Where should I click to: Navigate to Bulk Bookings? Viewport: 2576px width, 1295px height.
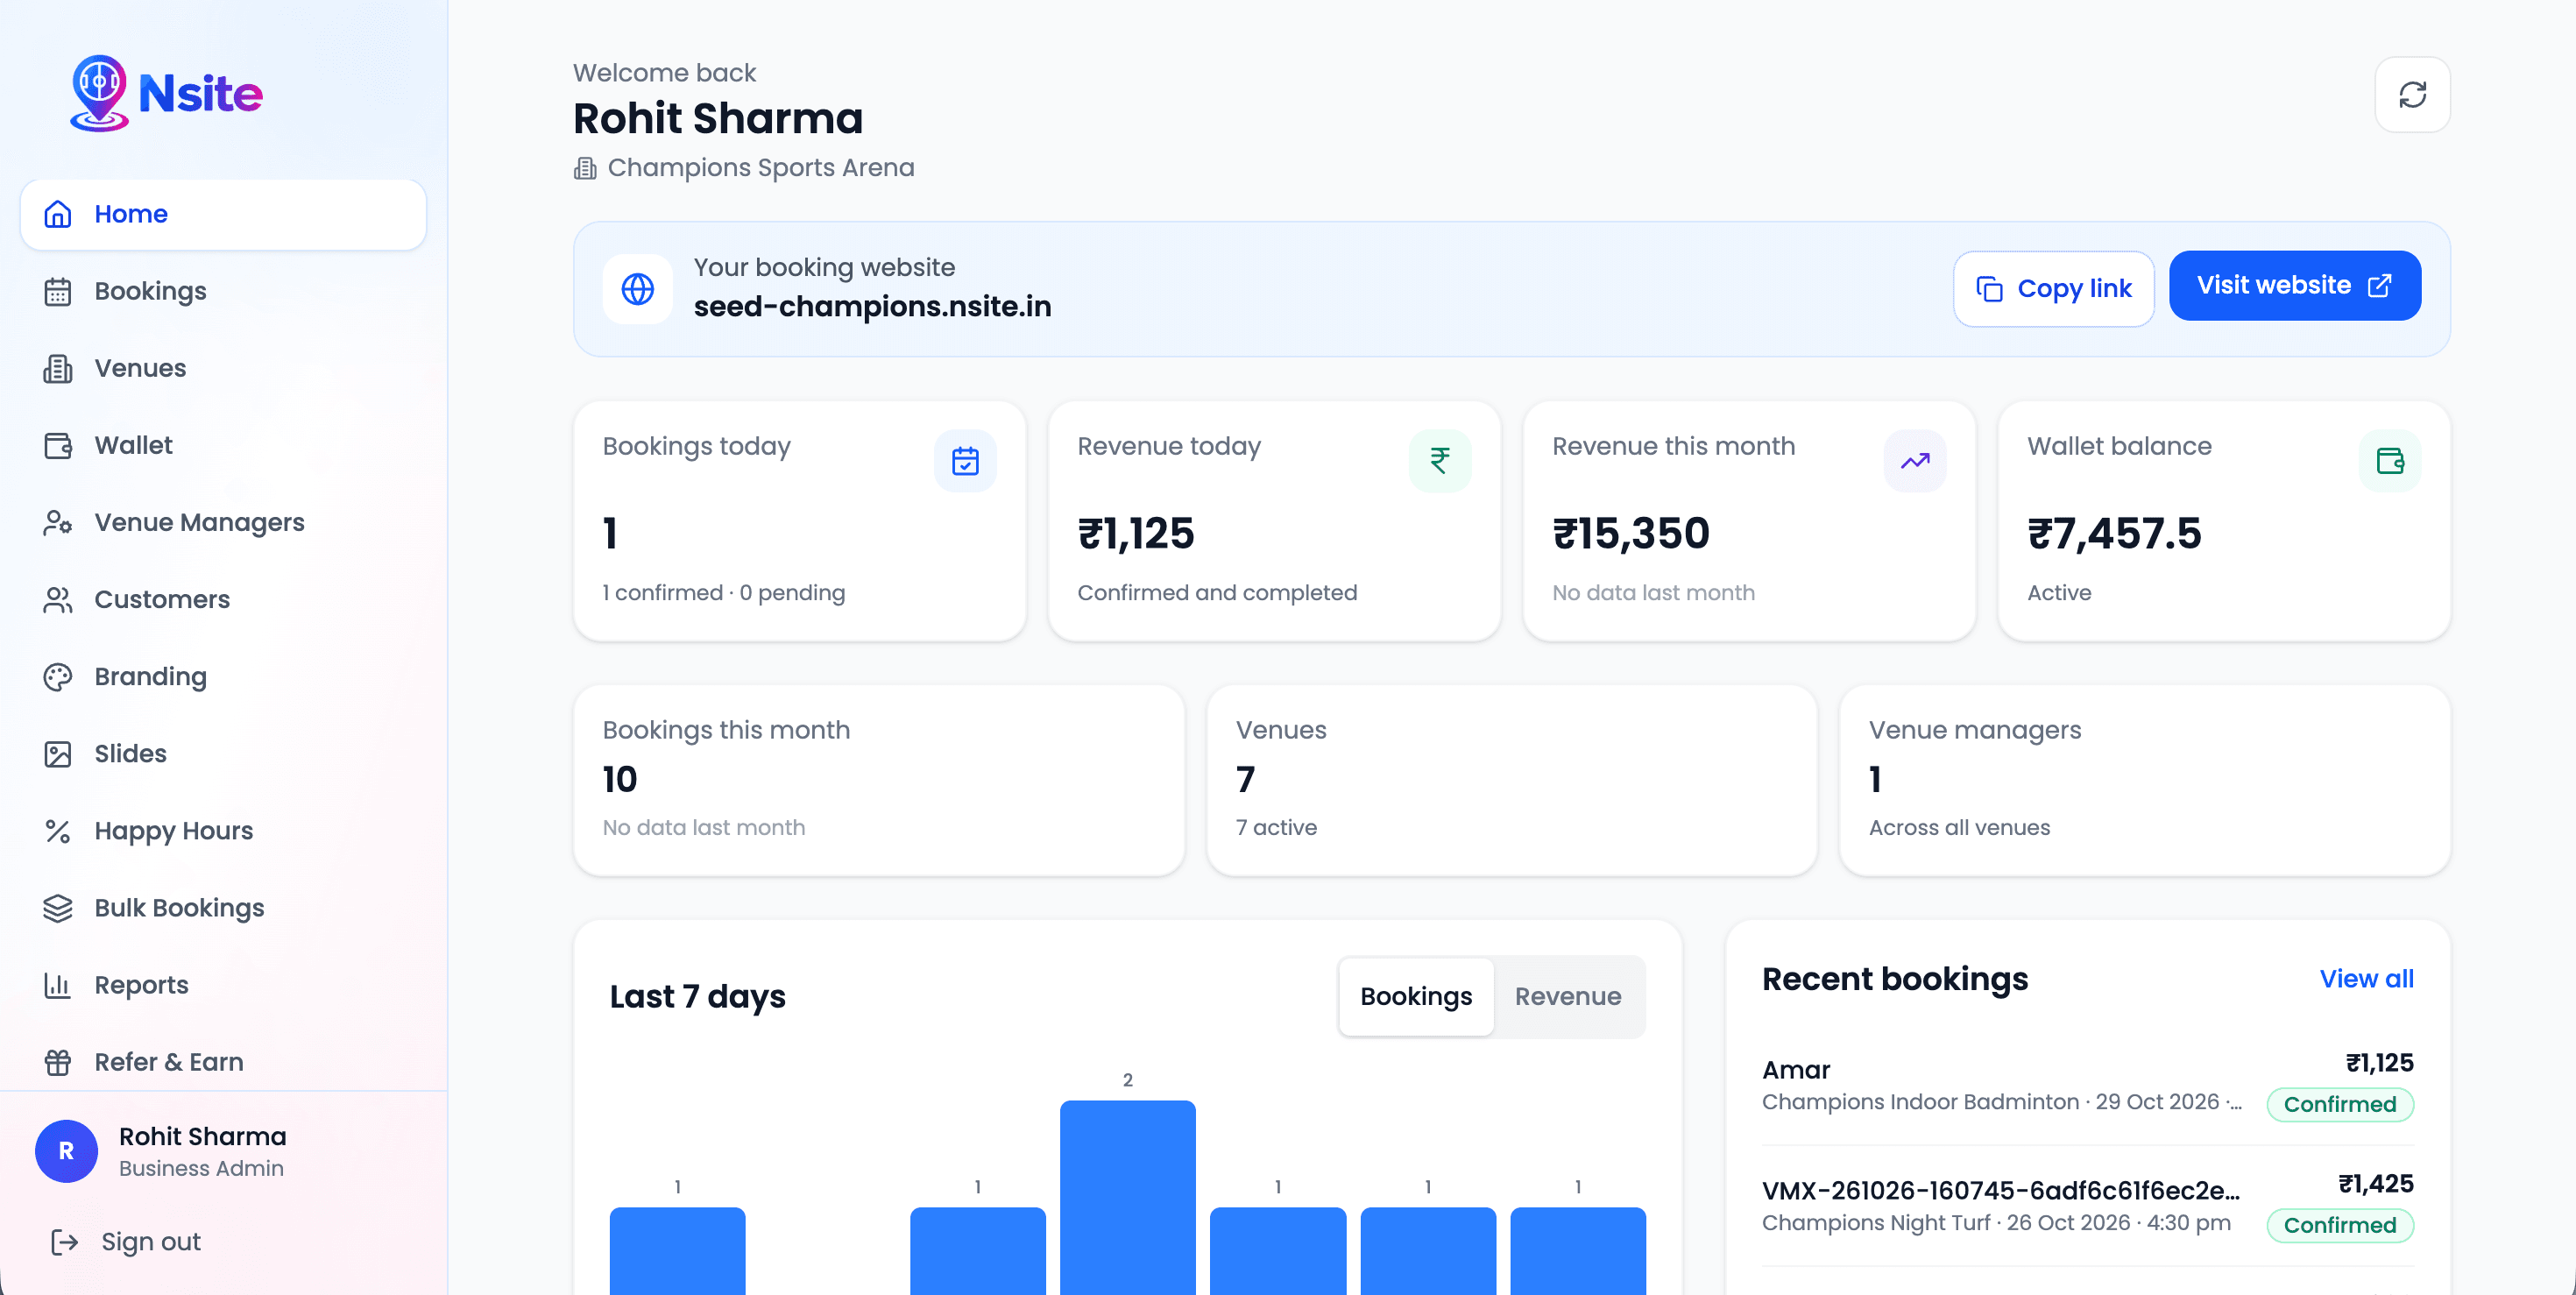(x=223, y=907)
